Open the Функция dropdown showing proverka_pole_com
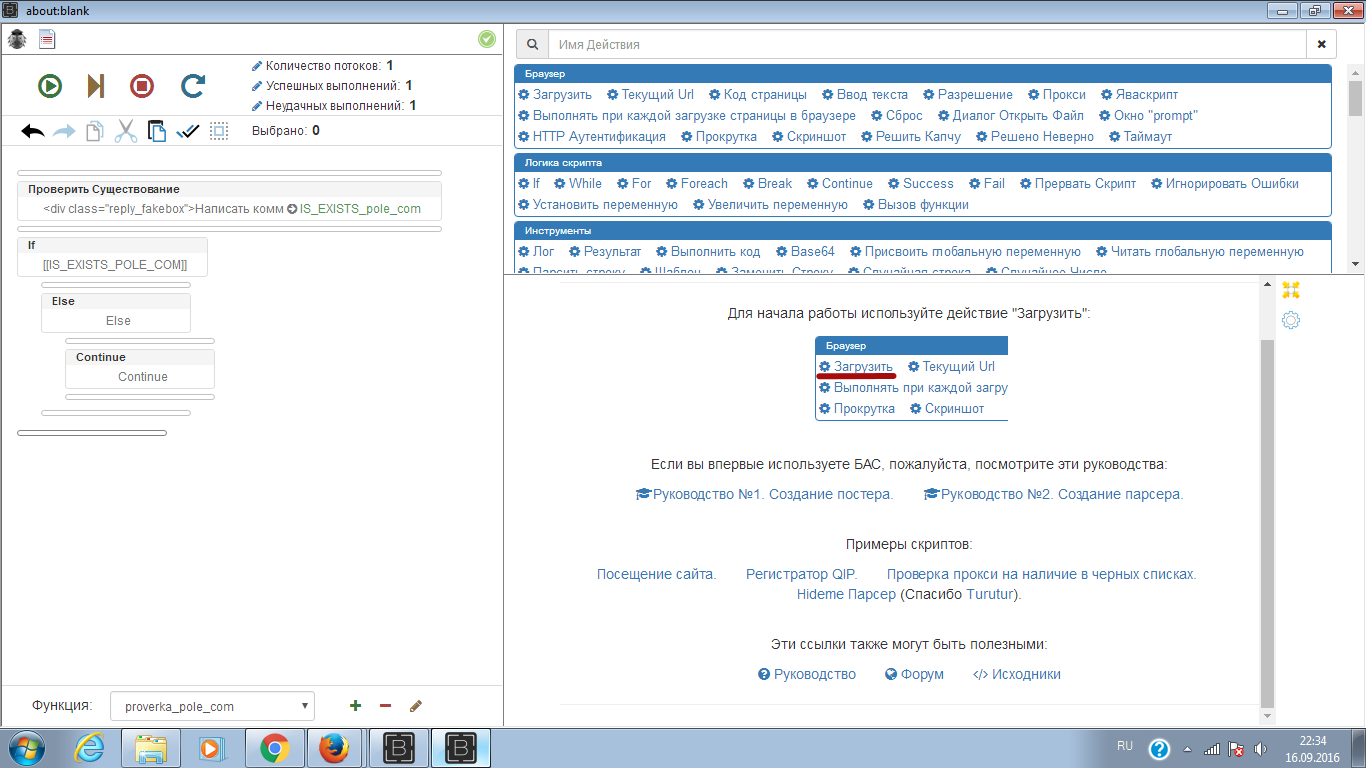Screen dimensions: 1366x768 [212, 706]
